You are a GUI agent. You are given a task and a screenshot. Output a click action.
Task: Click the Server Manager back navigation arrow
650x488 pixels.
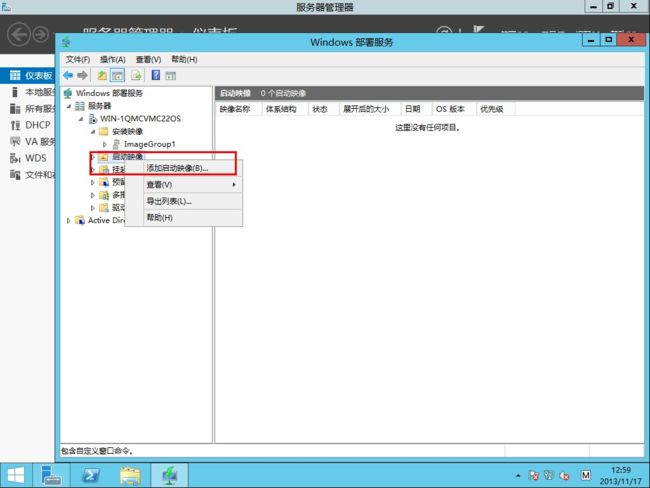(19, 34)
